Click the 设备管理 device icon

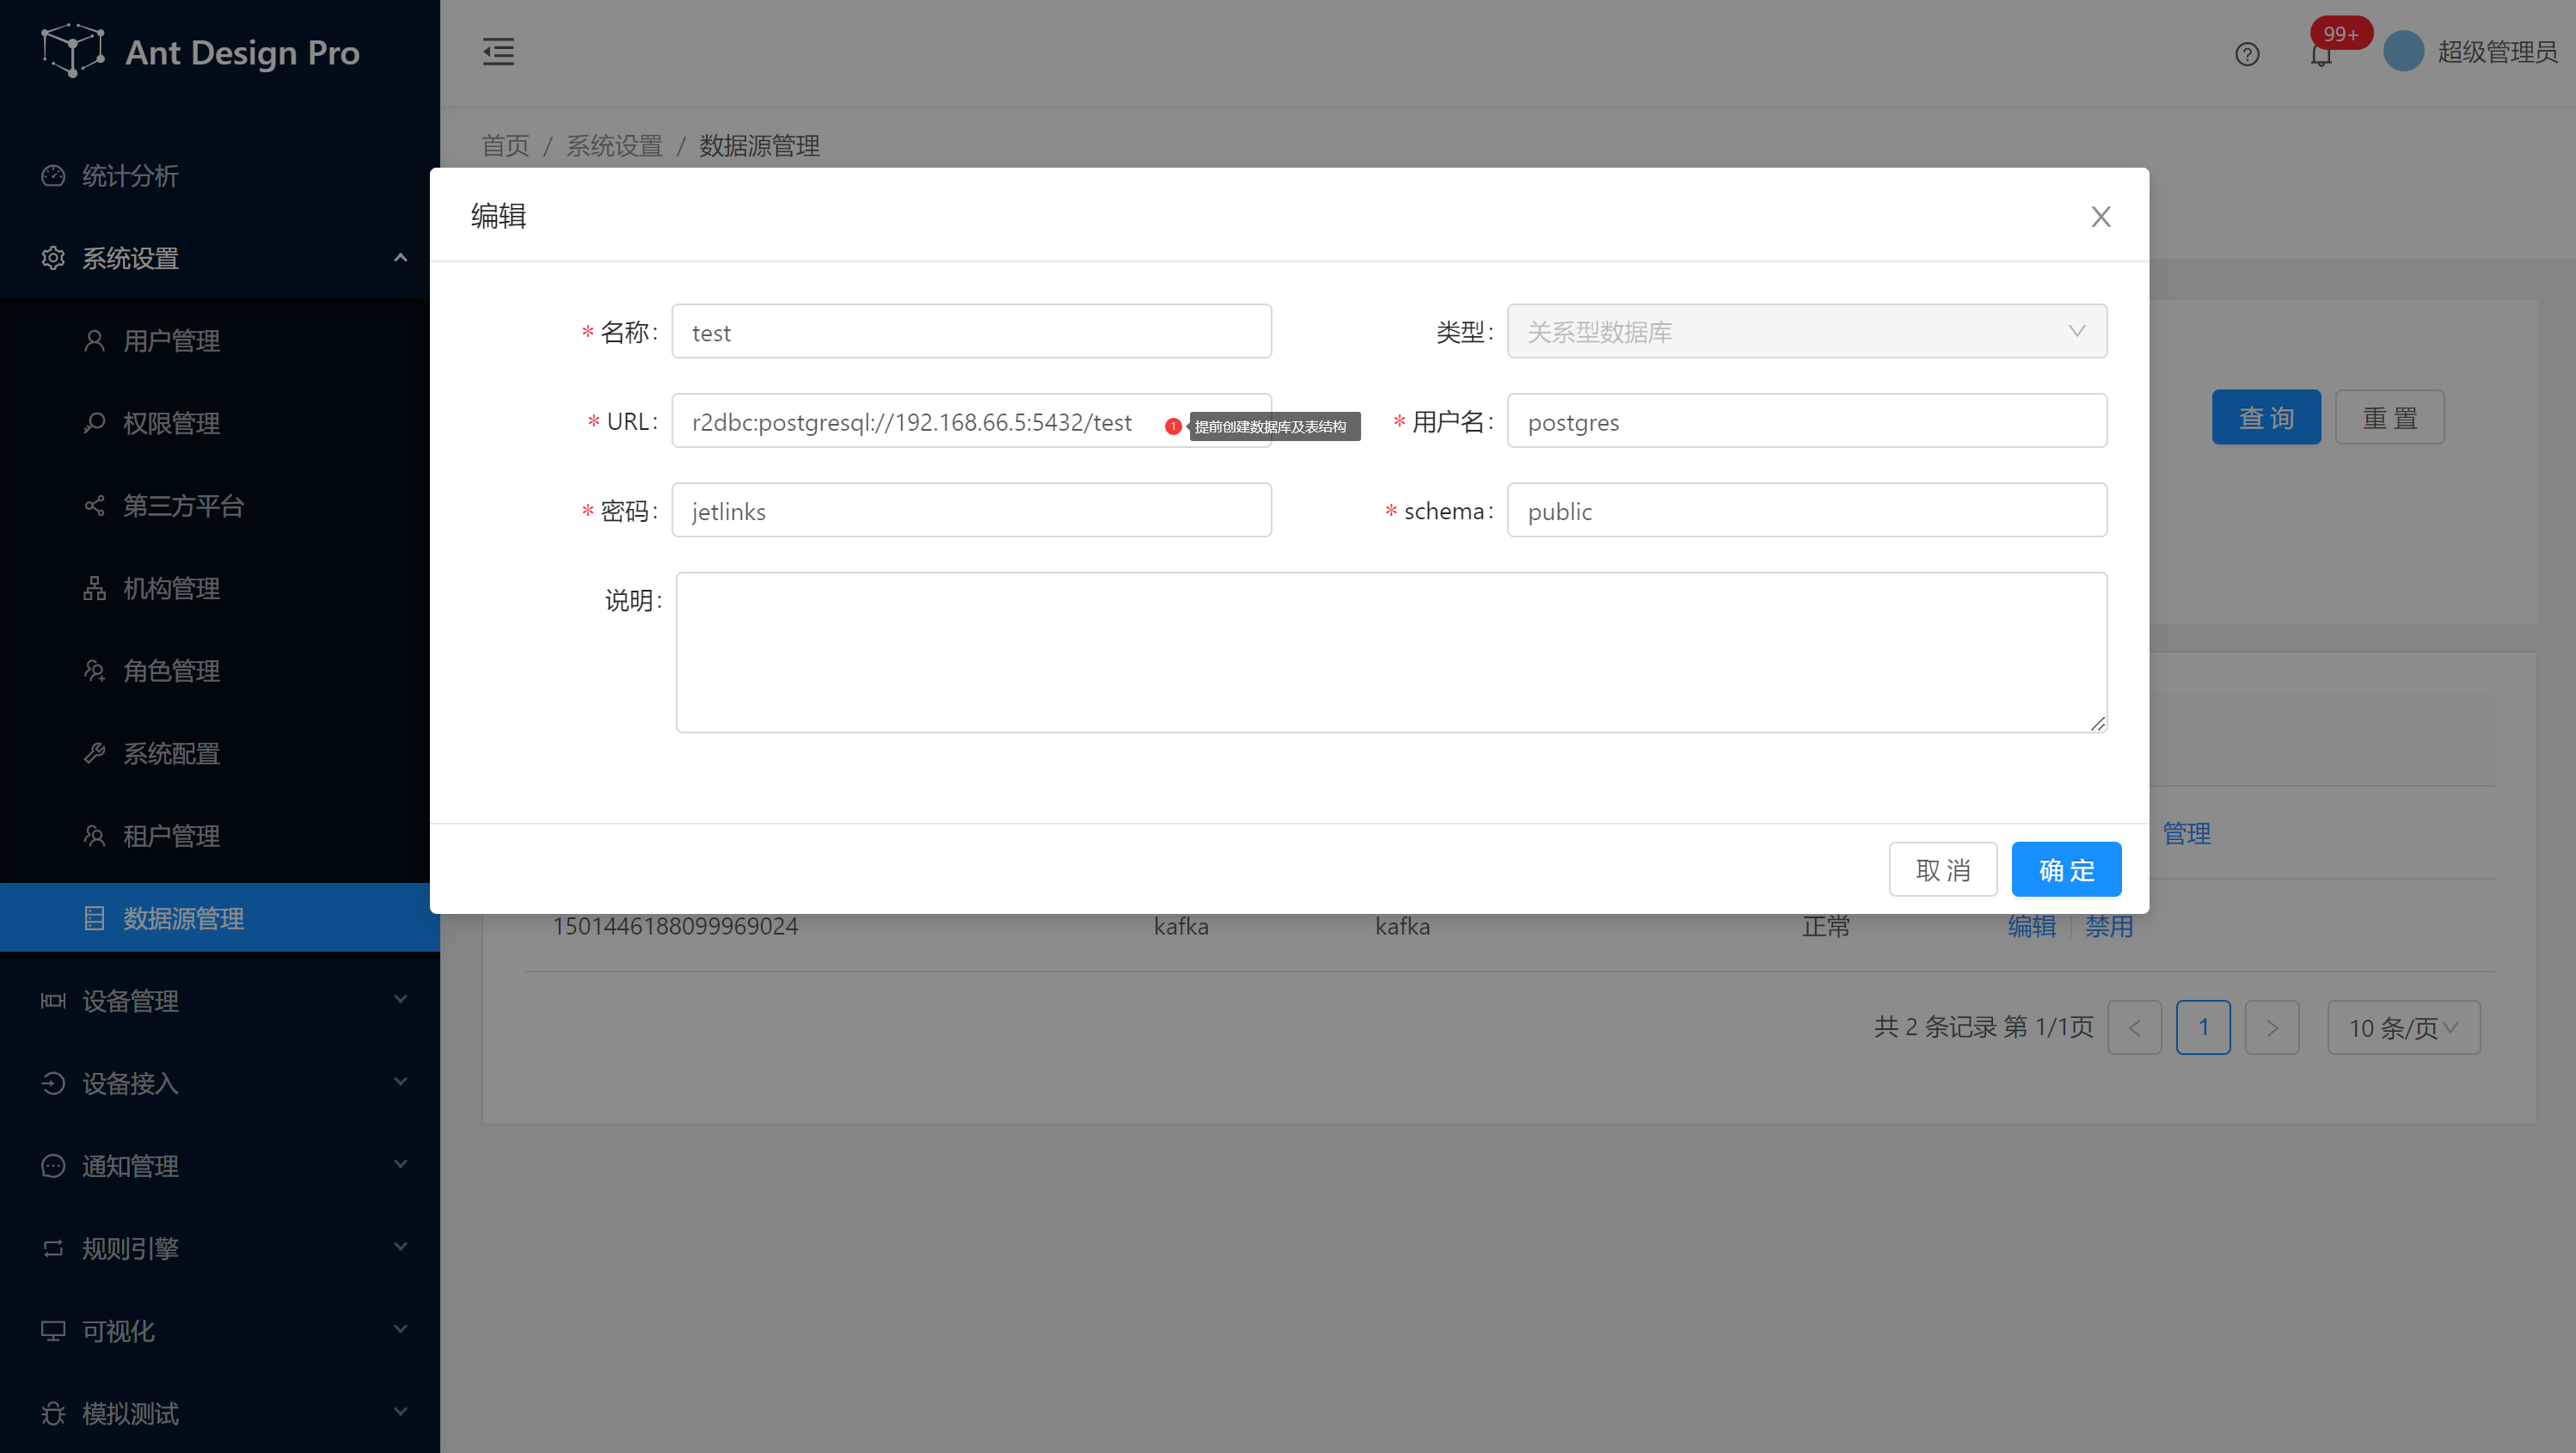pyautogui.click(x=53, y=1001)
